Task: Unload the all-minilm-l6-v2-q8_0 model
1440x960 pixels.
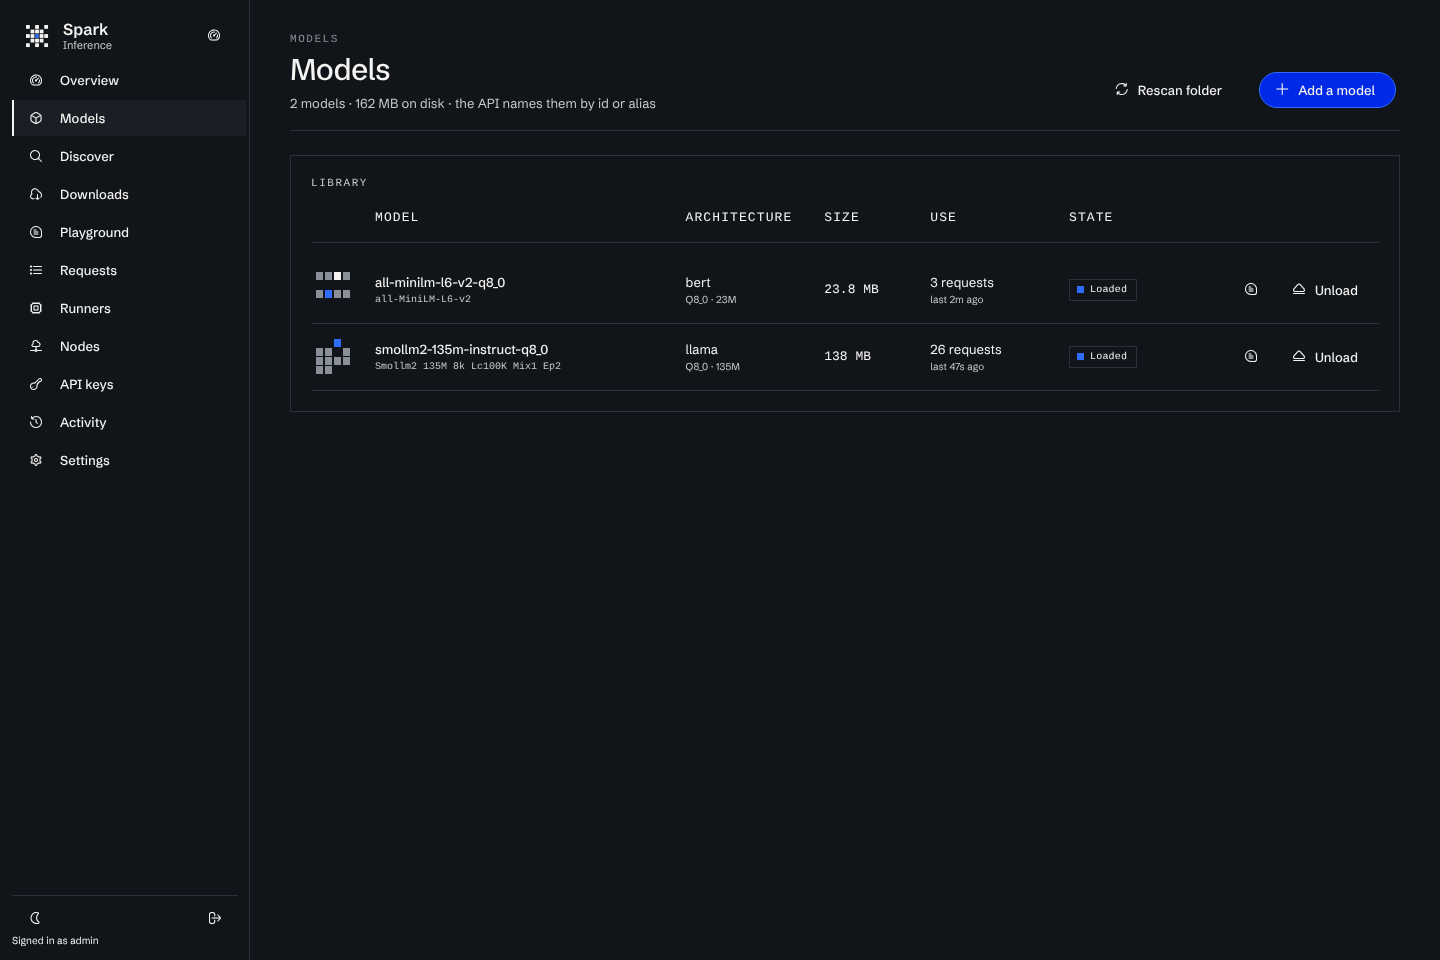Action: 1325,290
